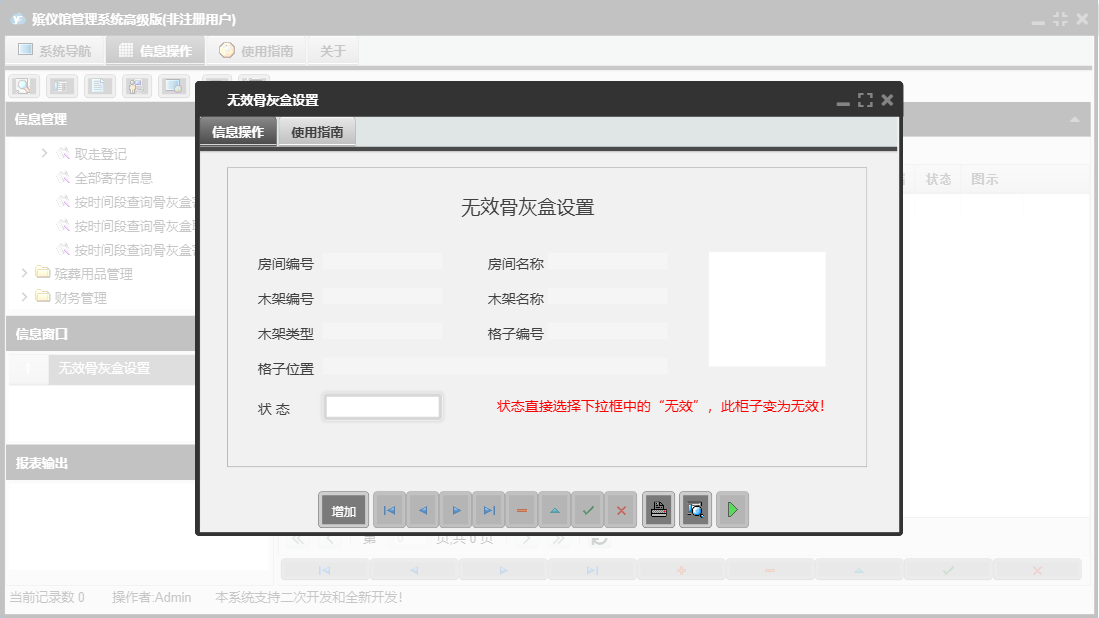The height and width of the screenshot is (618, 1099).
Task: Switch to the 使用指南 tab in the dialog
Action: [x=316, y=130]
